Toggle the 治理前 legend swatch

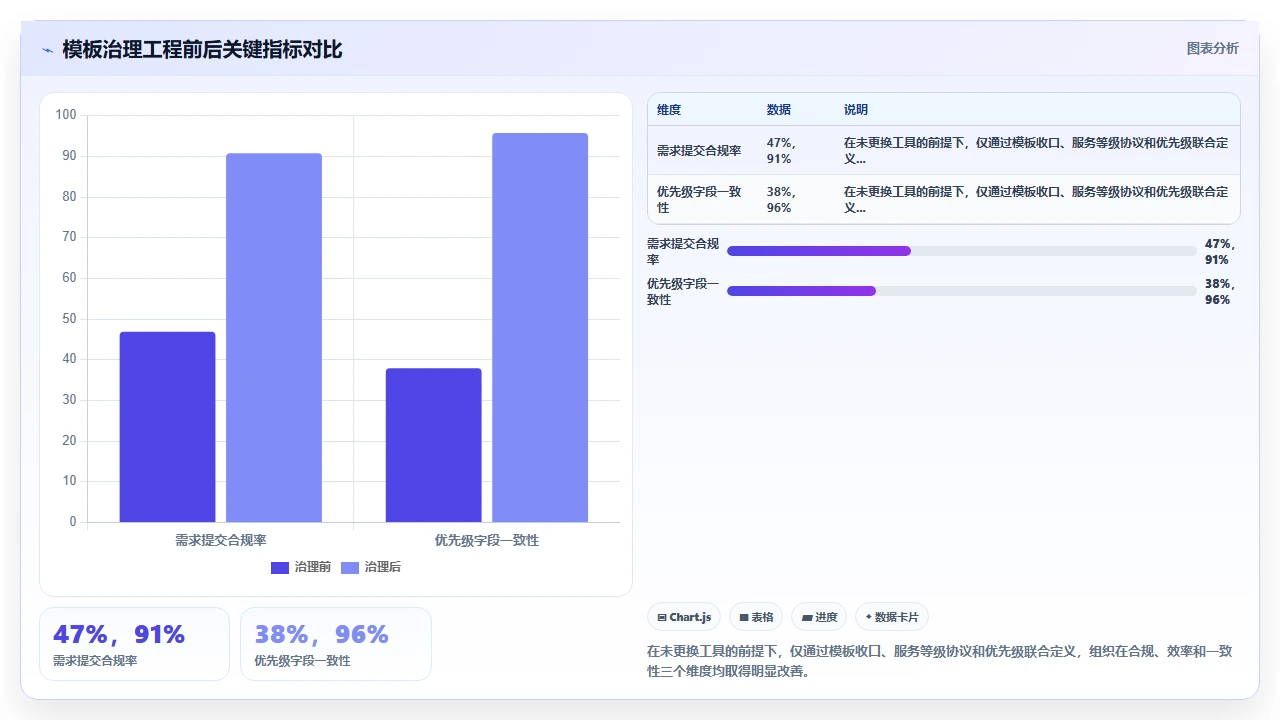[x=280, y=568]
